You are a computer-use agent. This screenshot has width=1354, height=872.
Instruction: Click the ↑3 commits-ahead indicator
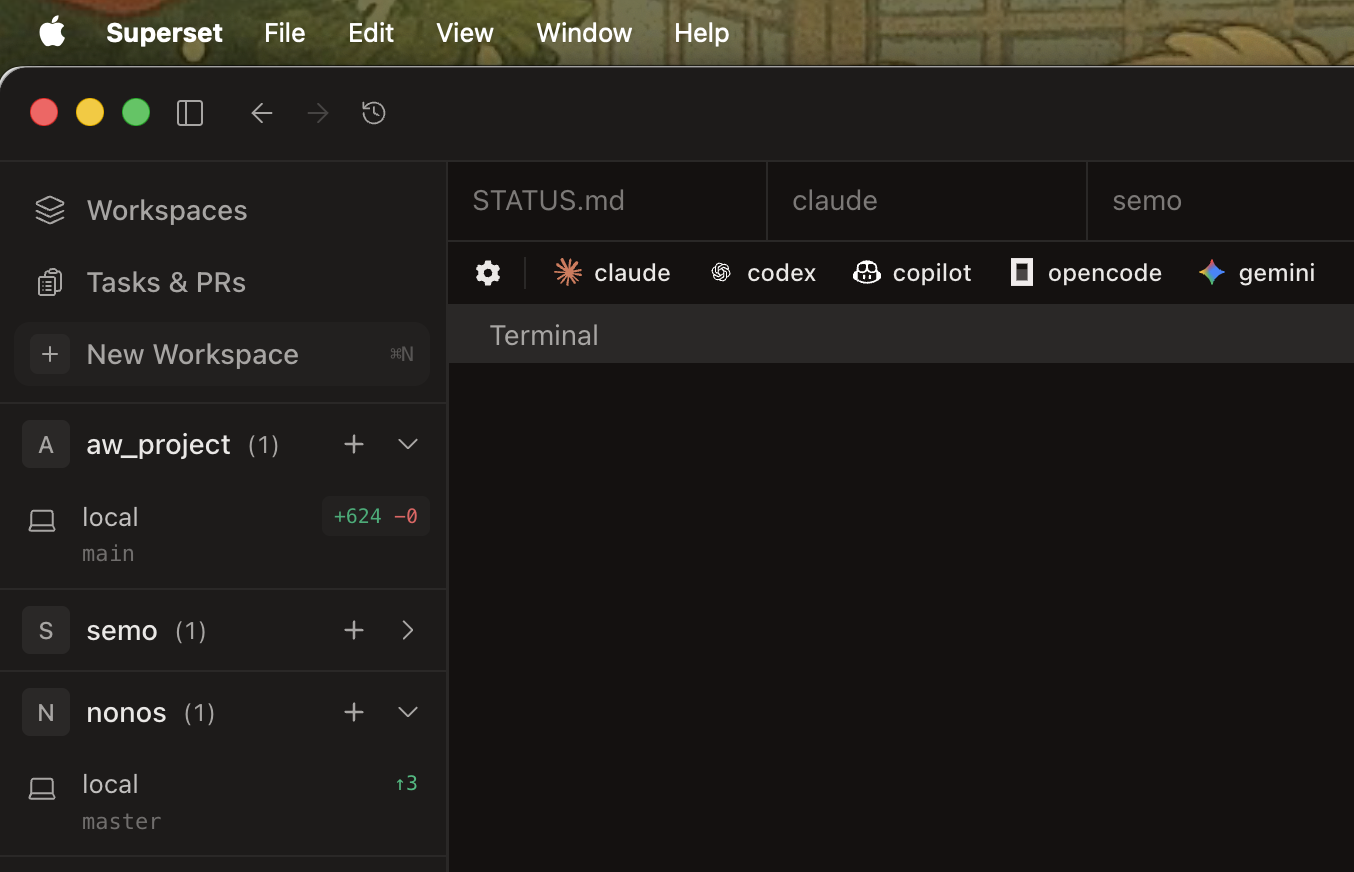click(406, 783)
